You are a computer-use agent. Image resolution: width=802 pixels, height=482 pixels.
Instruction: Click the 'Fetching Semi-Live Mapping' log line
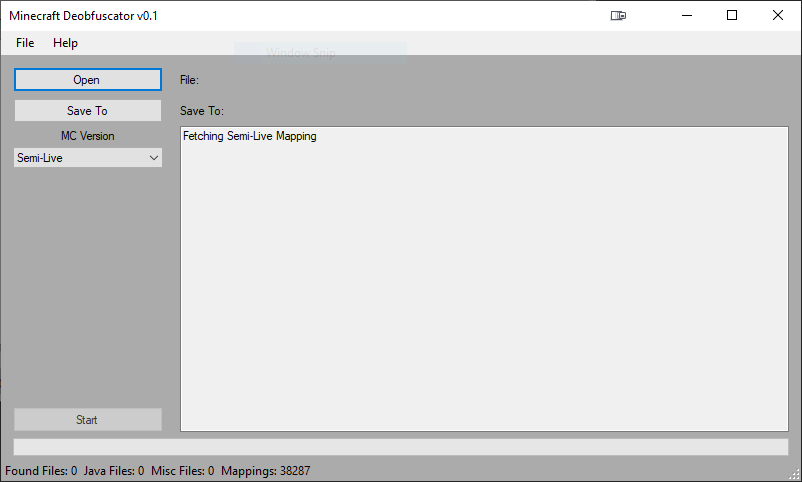250,136
